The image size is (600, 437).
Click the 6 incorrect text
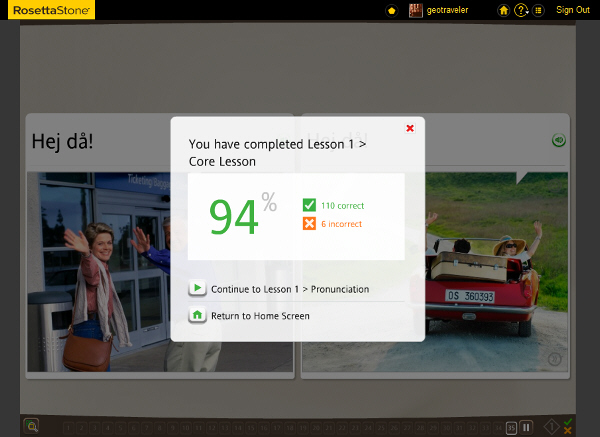click(341, 224)
